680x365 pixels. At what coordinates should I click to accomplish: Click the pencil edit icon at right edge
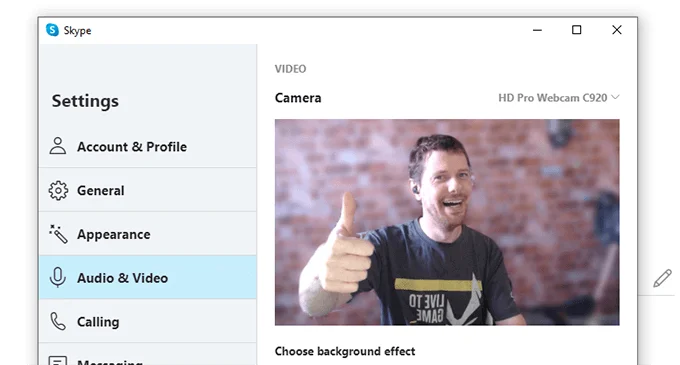(662, 278)
